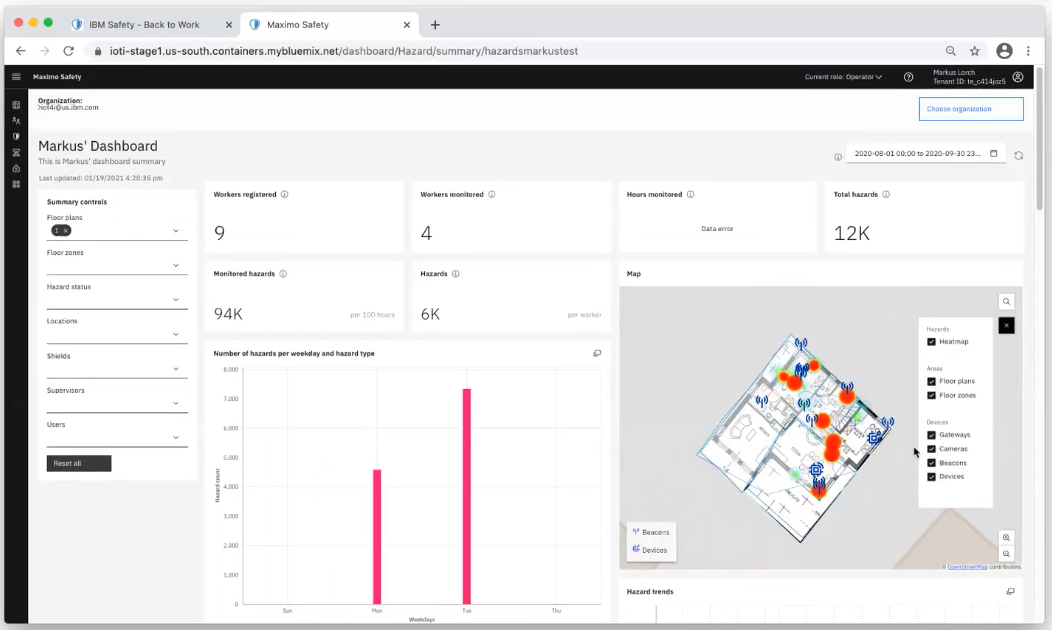
Task: Open the Current role Operator dropdown
Action: click(843, 77)
